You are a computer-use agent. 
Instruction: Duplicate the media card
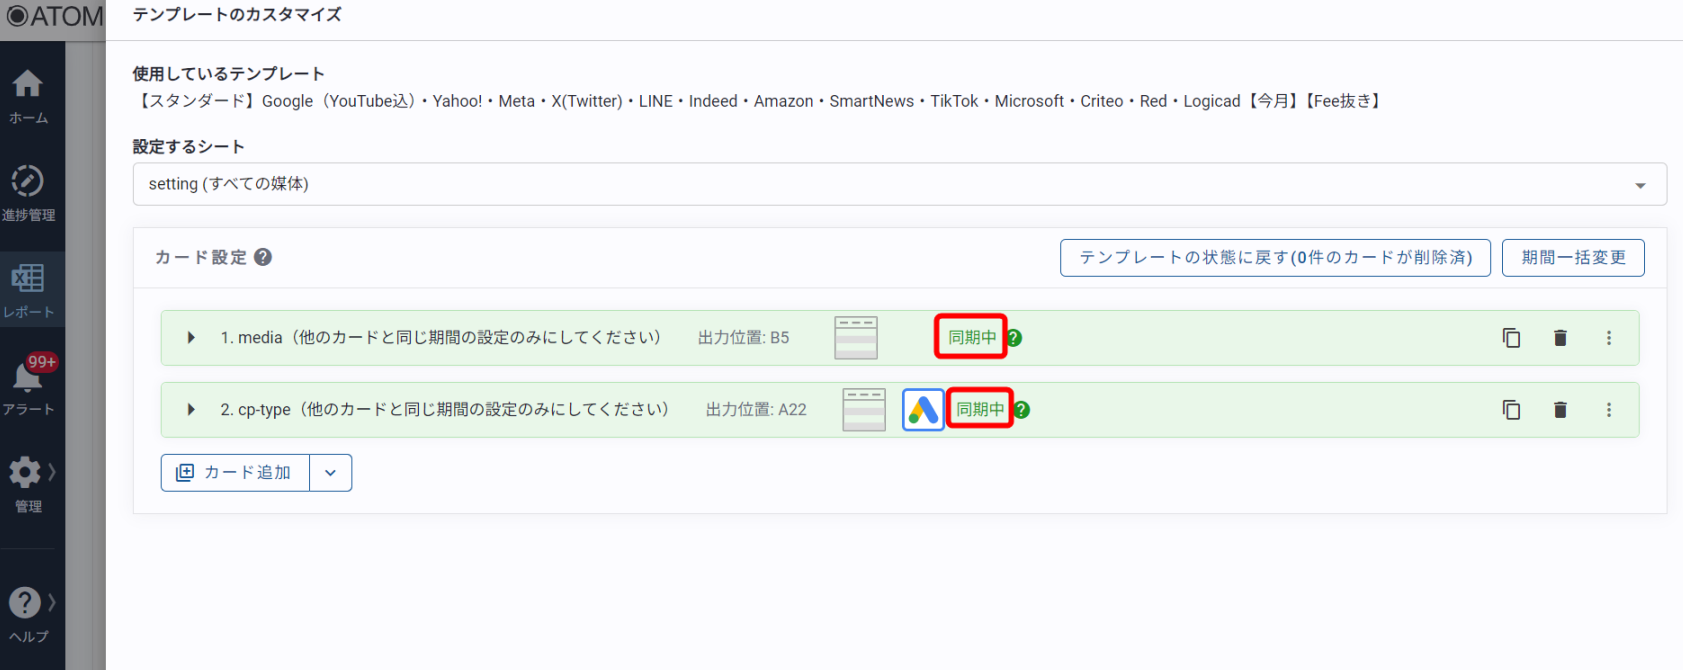pyautogui.click(x=1511, y=338)
